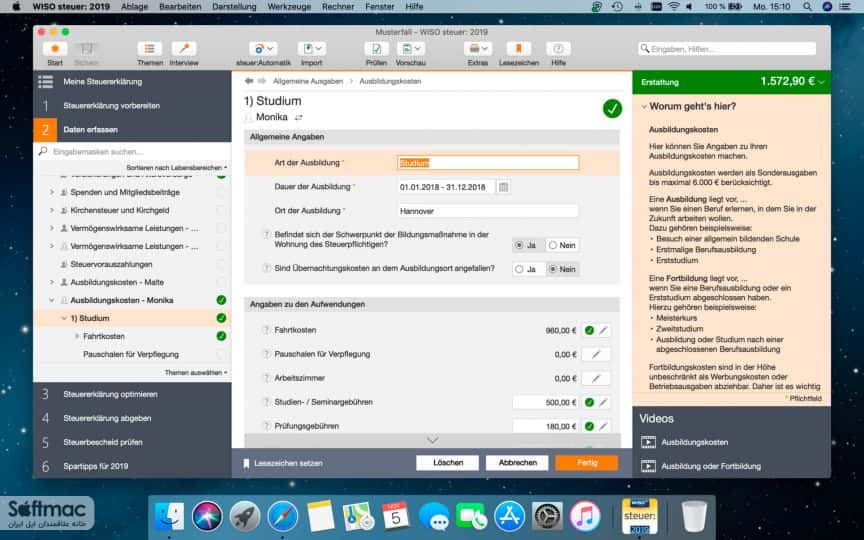The image size is (864, 540).
Task: Open the Start toolbar icon
Action: [55, 49]
